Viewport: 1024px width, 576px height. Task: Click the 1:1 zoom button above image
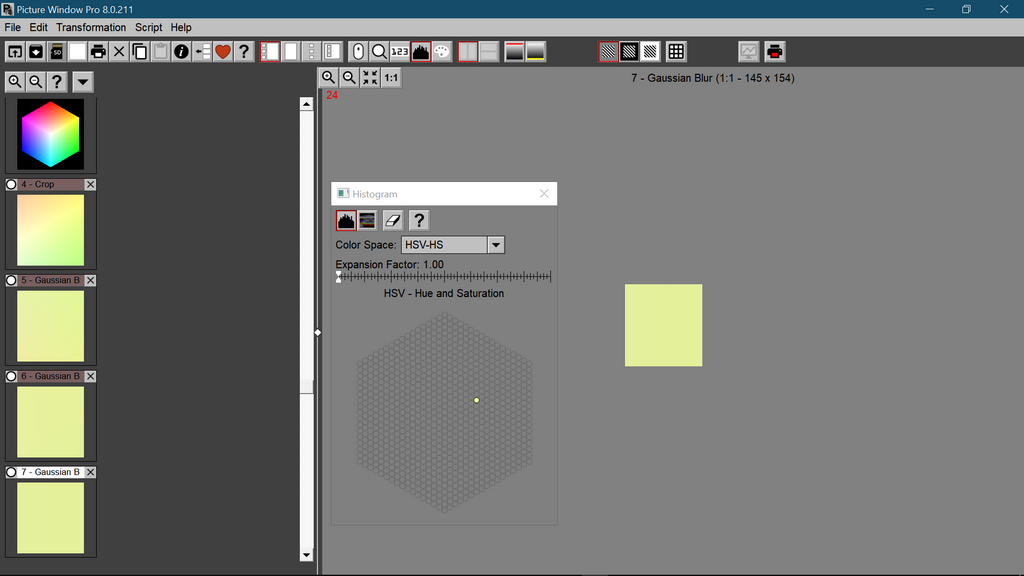point(391,78)
